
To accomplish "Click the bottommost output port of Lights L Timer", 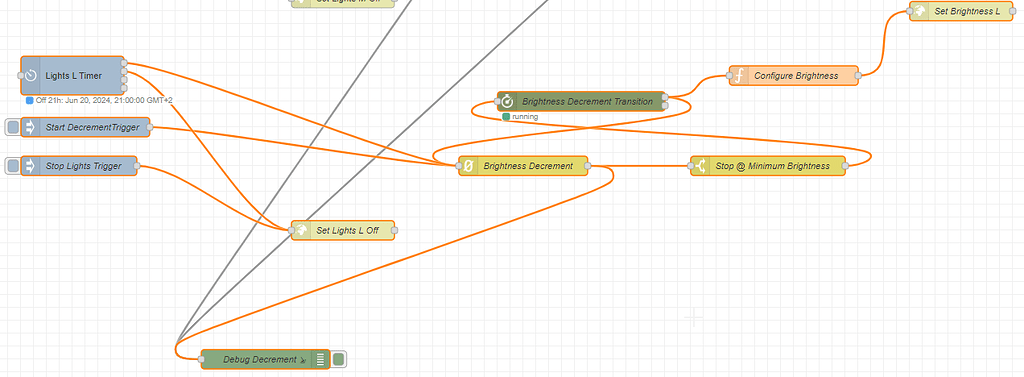I will 124,88.
